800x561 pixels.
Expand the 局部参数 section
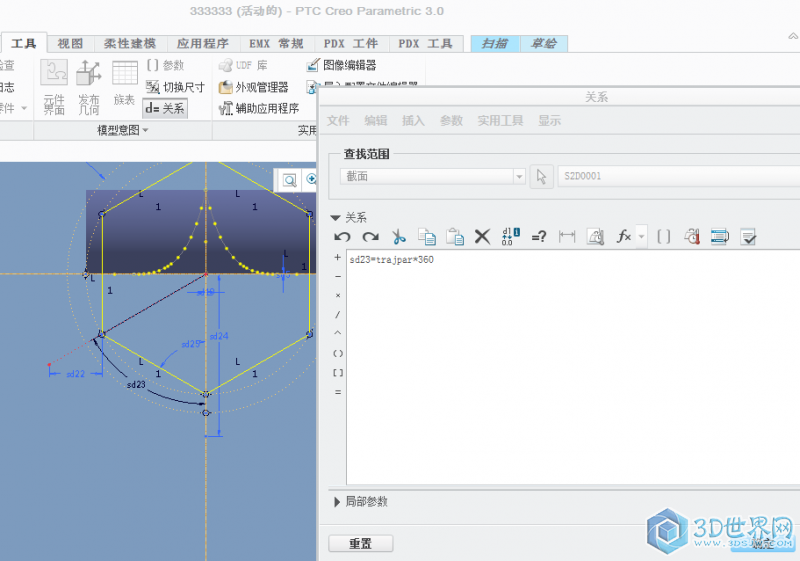[336, 502]
